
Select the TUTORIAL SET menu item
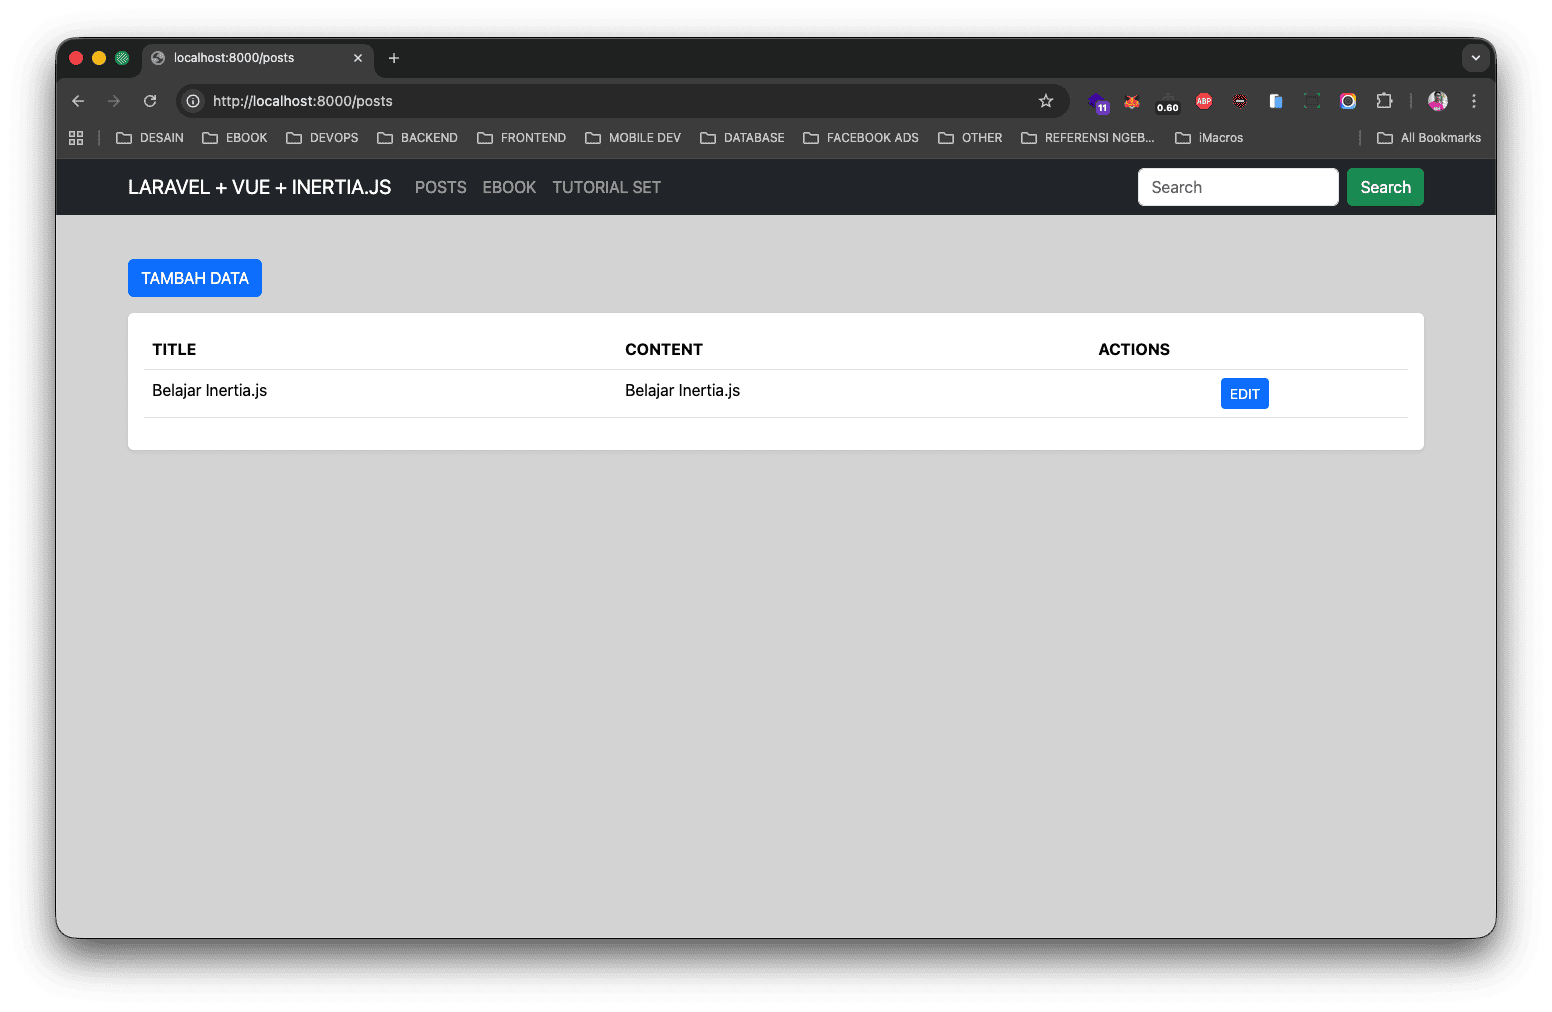coord(606,187)
